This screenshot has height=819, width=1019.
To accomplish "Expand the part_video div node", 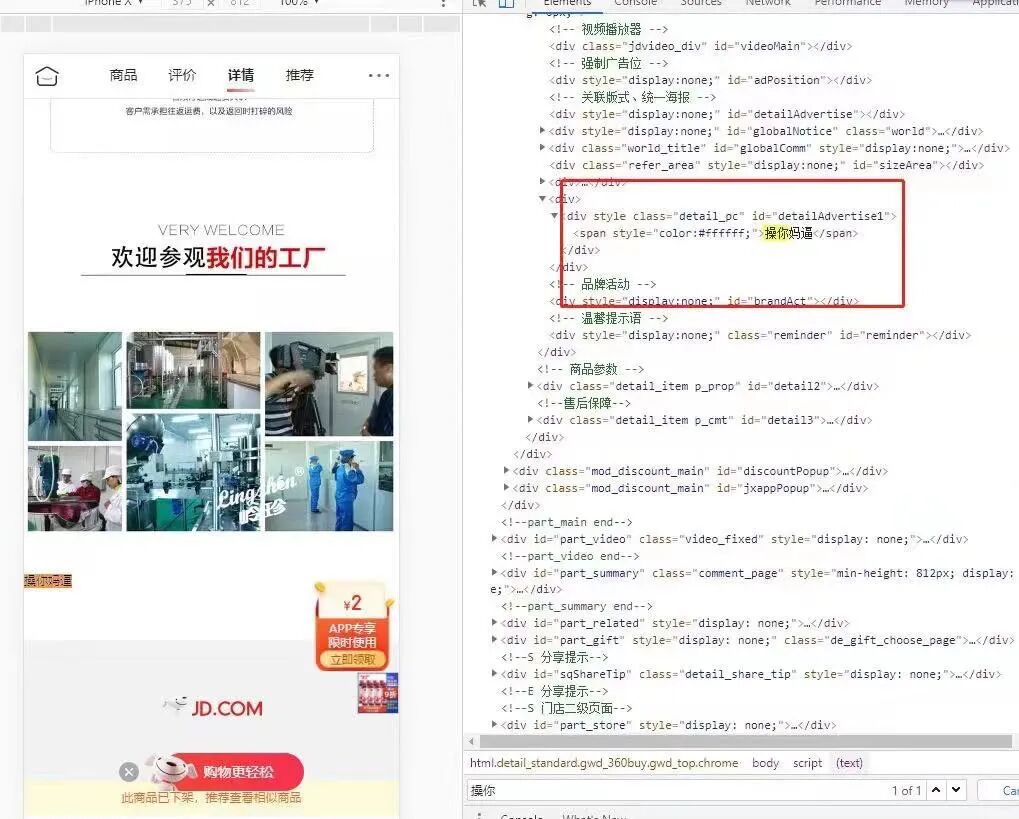I will tap(495, 538).
